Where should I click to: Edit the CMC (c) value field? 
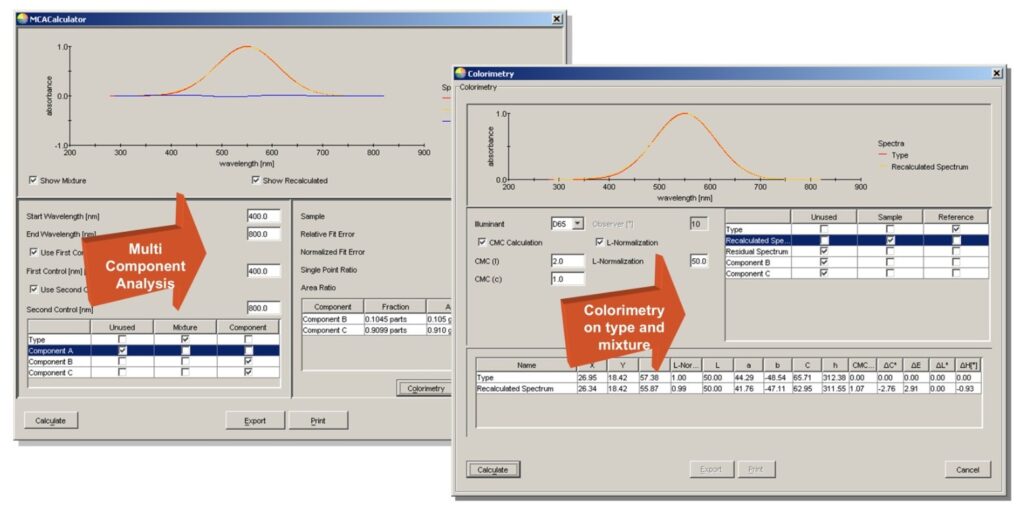(x=568, y=279)
